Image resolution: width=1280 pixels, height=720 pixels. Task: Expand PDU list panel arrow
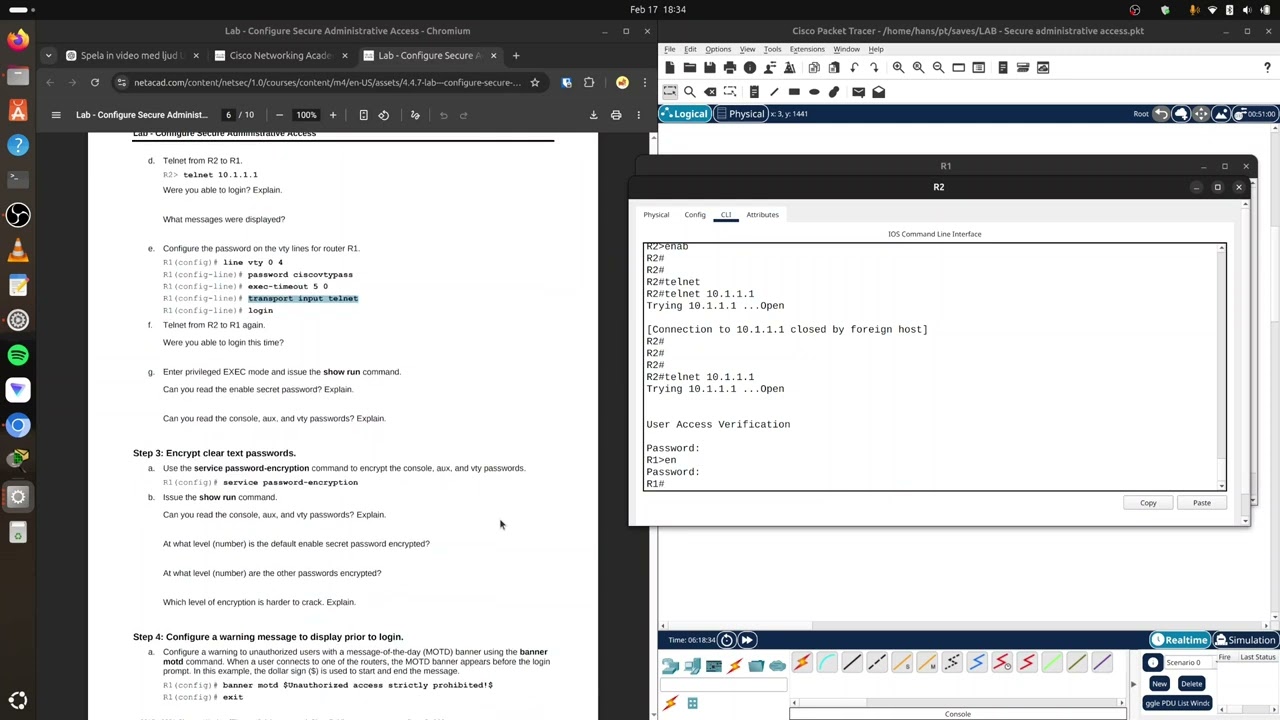[1133, 684]
